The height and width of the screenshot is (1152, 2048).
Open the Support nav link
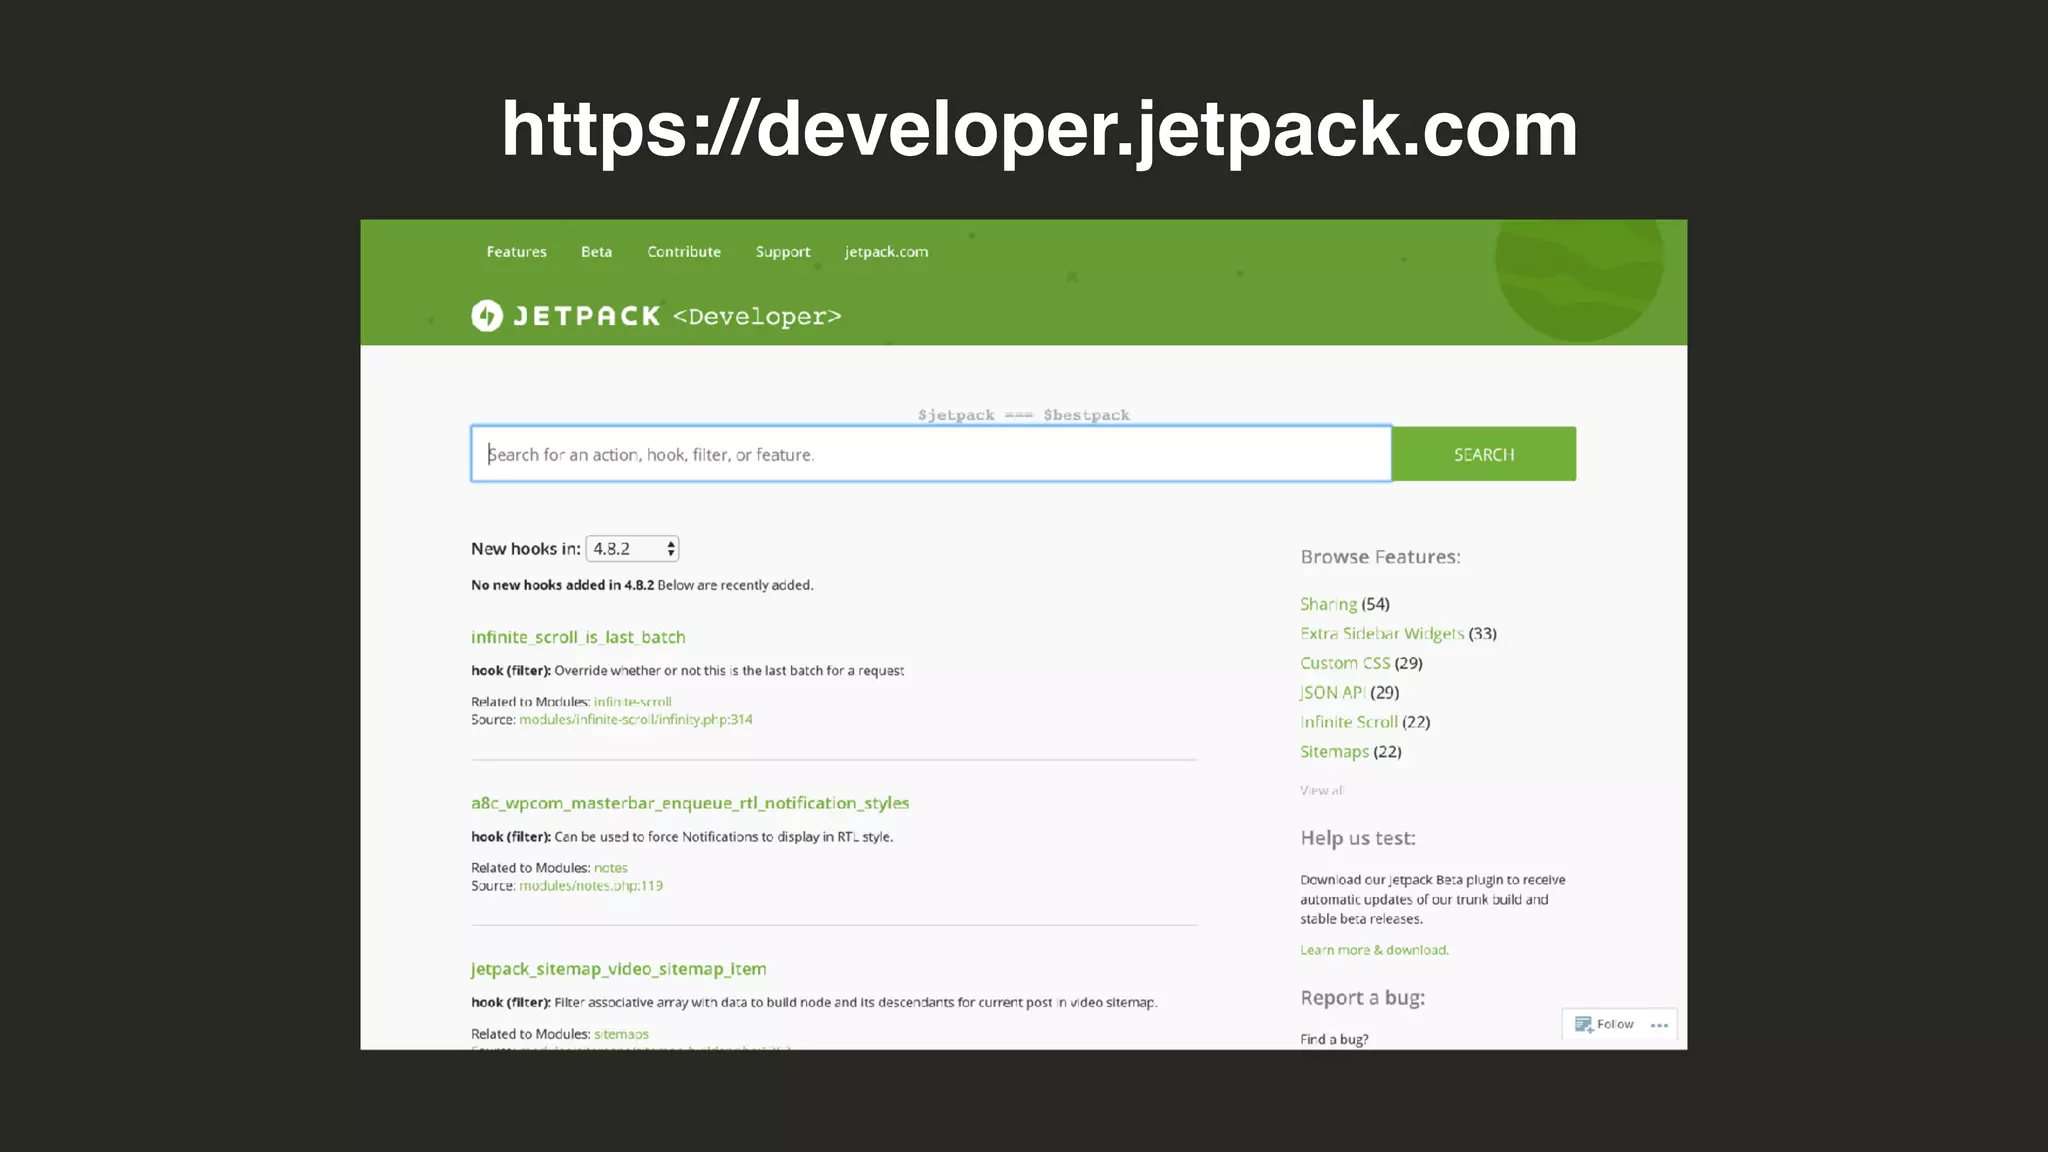coord(783,252)
